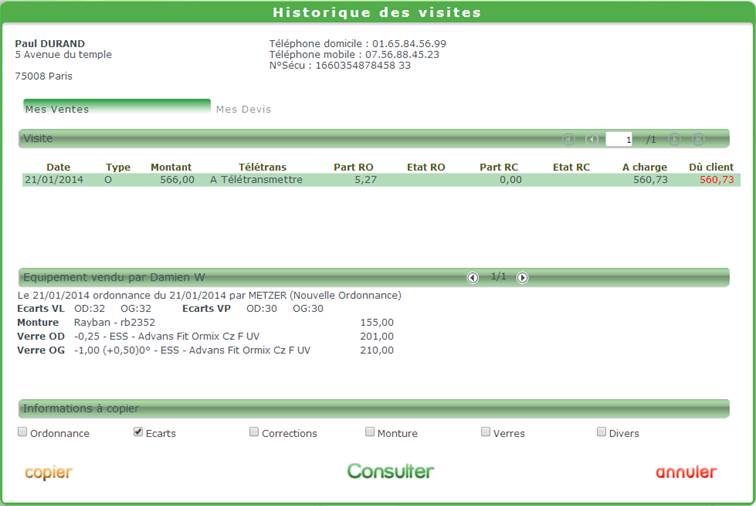Go to last page in Visite pager
The width and height of the screenshot is (756, 506).
point(698,139)
